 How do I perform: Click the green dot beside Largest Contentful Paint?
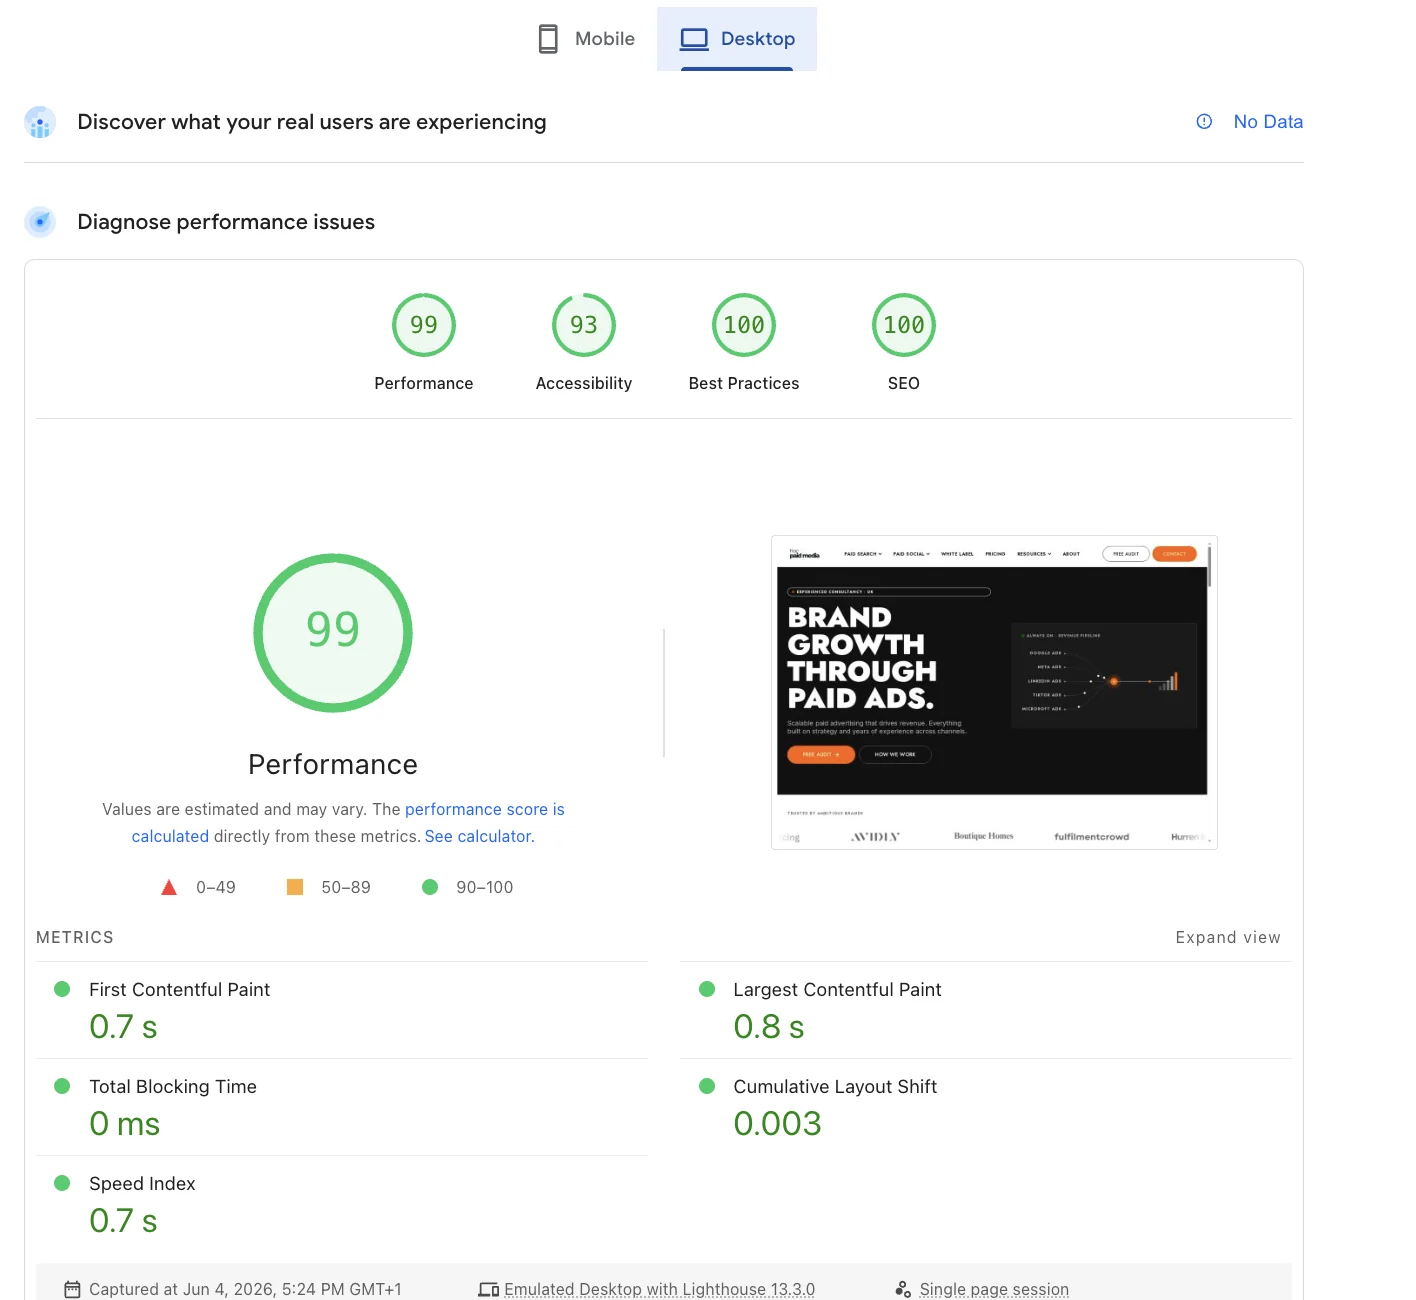(x=707, y=989)
